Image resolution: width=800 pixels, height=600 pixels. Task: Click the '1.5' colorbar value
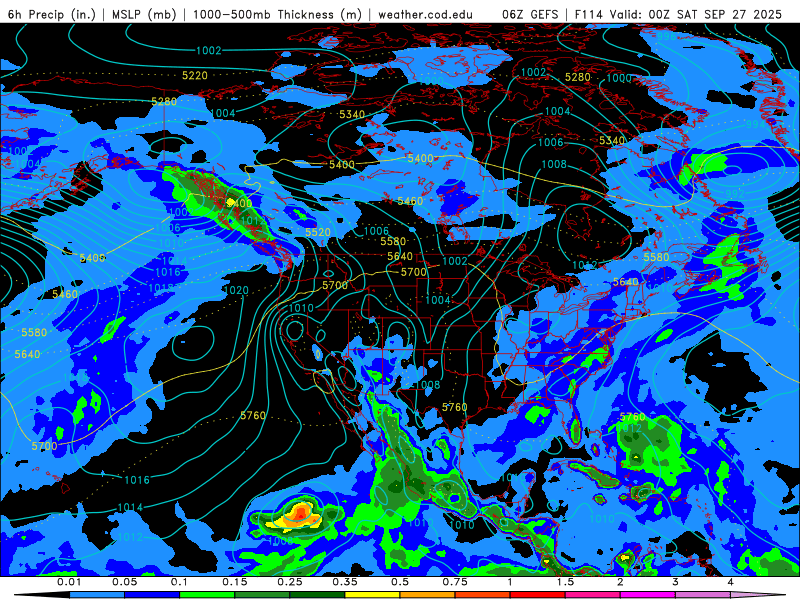565,582
